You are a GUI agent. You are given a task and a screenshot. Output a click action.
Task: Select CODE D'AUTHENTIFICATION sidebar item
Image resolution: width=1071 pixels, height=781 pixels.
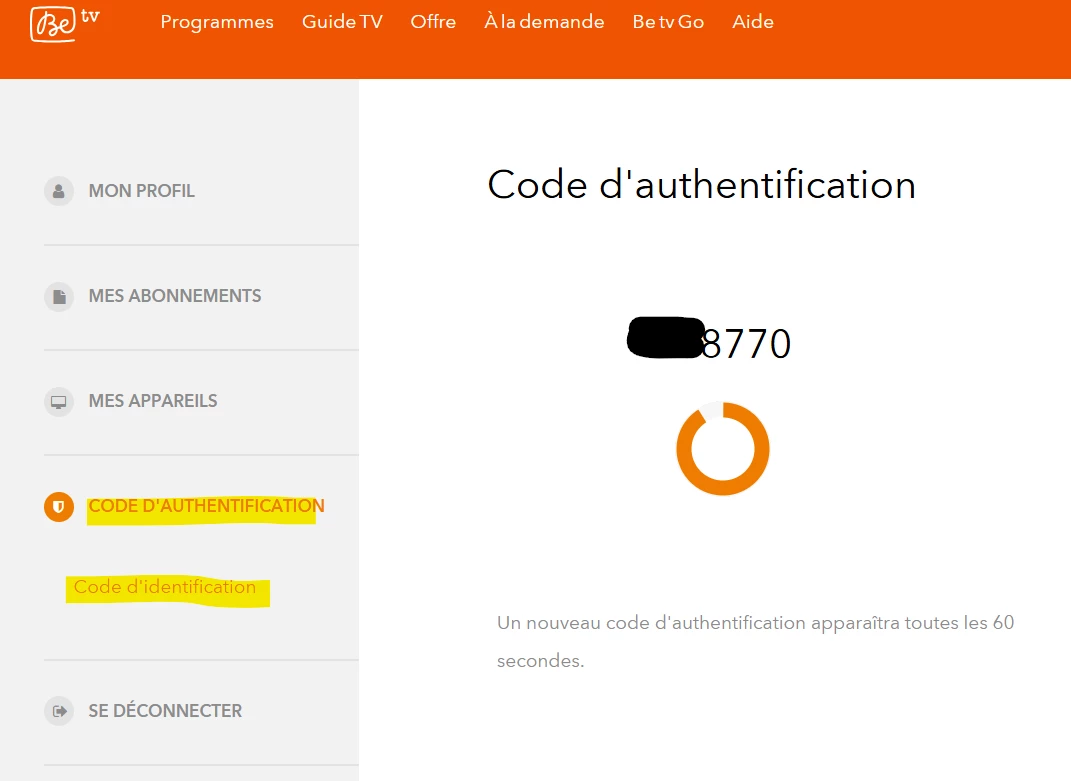206,506
